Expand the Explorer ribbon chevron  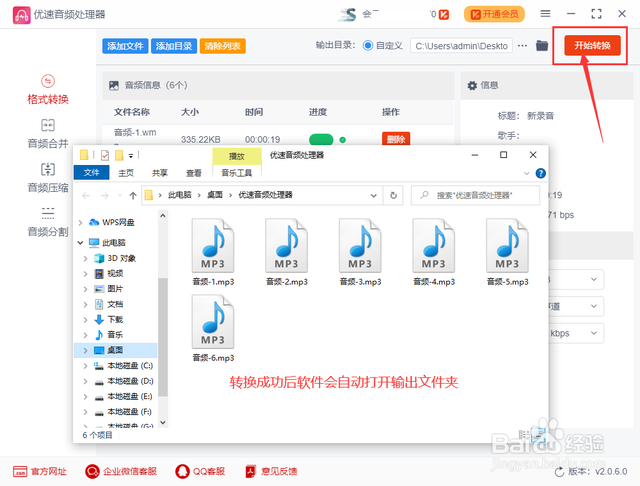coord(527,173)
